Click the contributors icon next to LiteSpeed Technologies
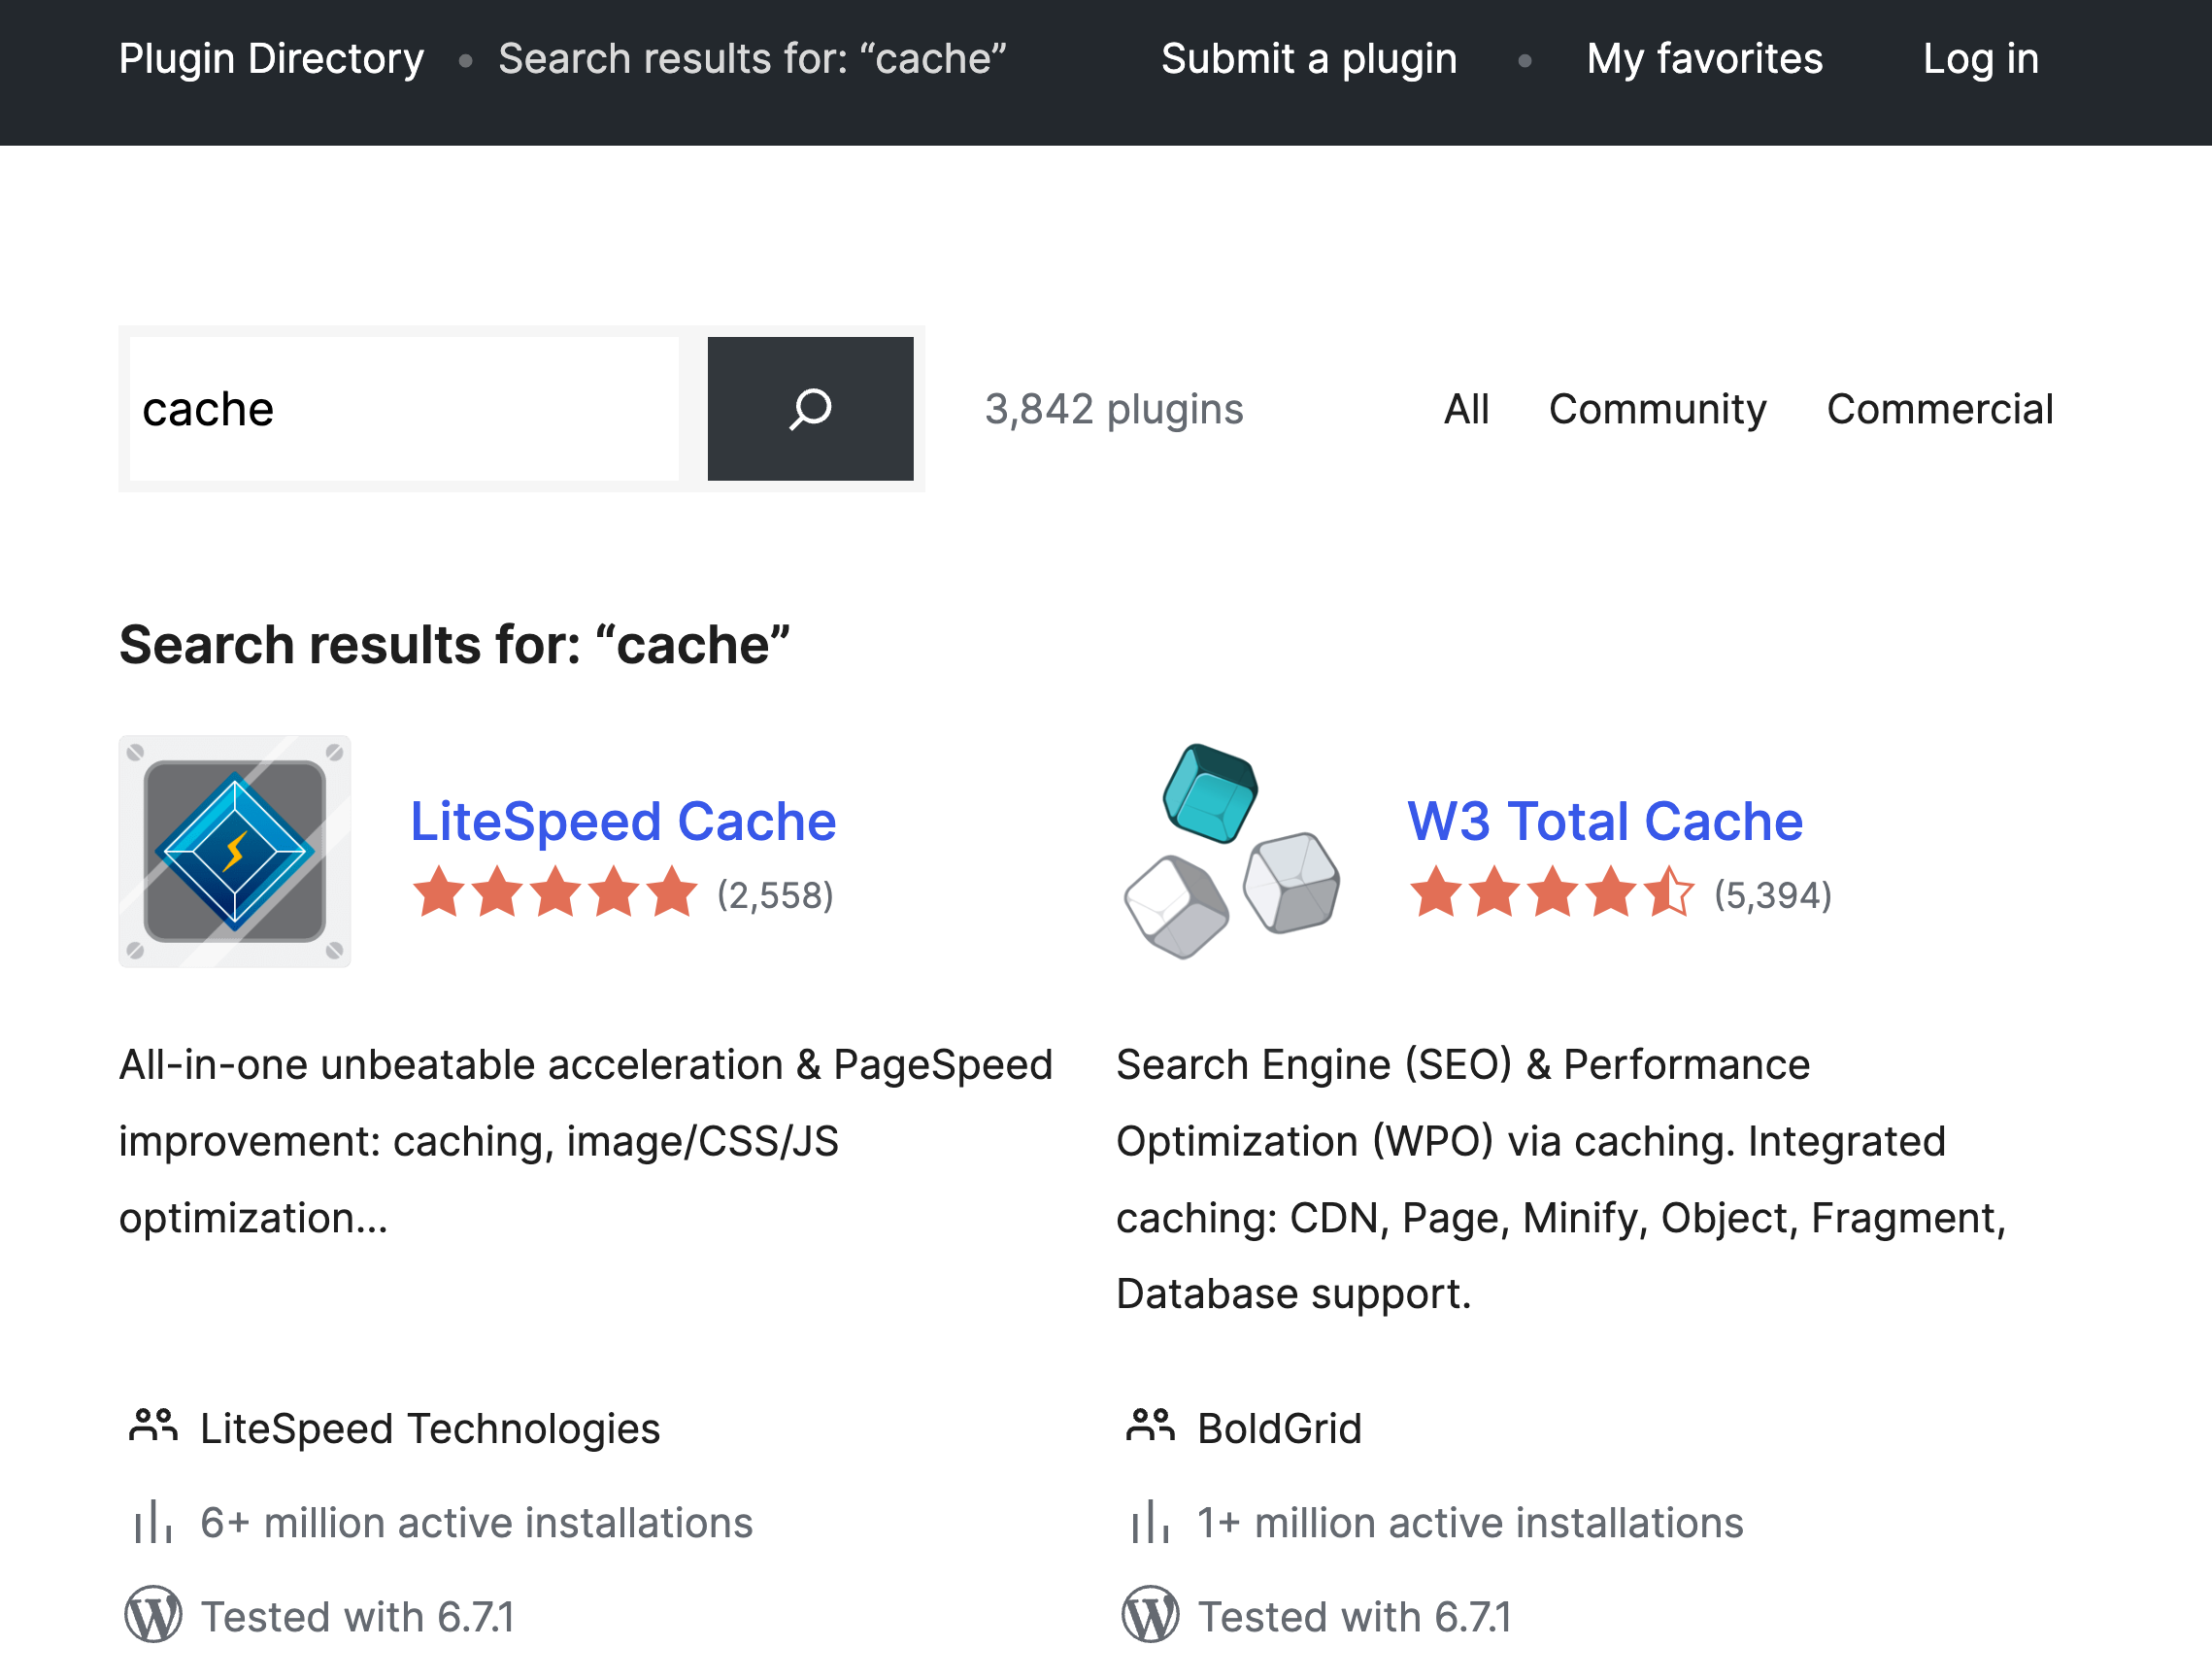Viewport: 2212px width, 1680px height. coord(153,1426)
